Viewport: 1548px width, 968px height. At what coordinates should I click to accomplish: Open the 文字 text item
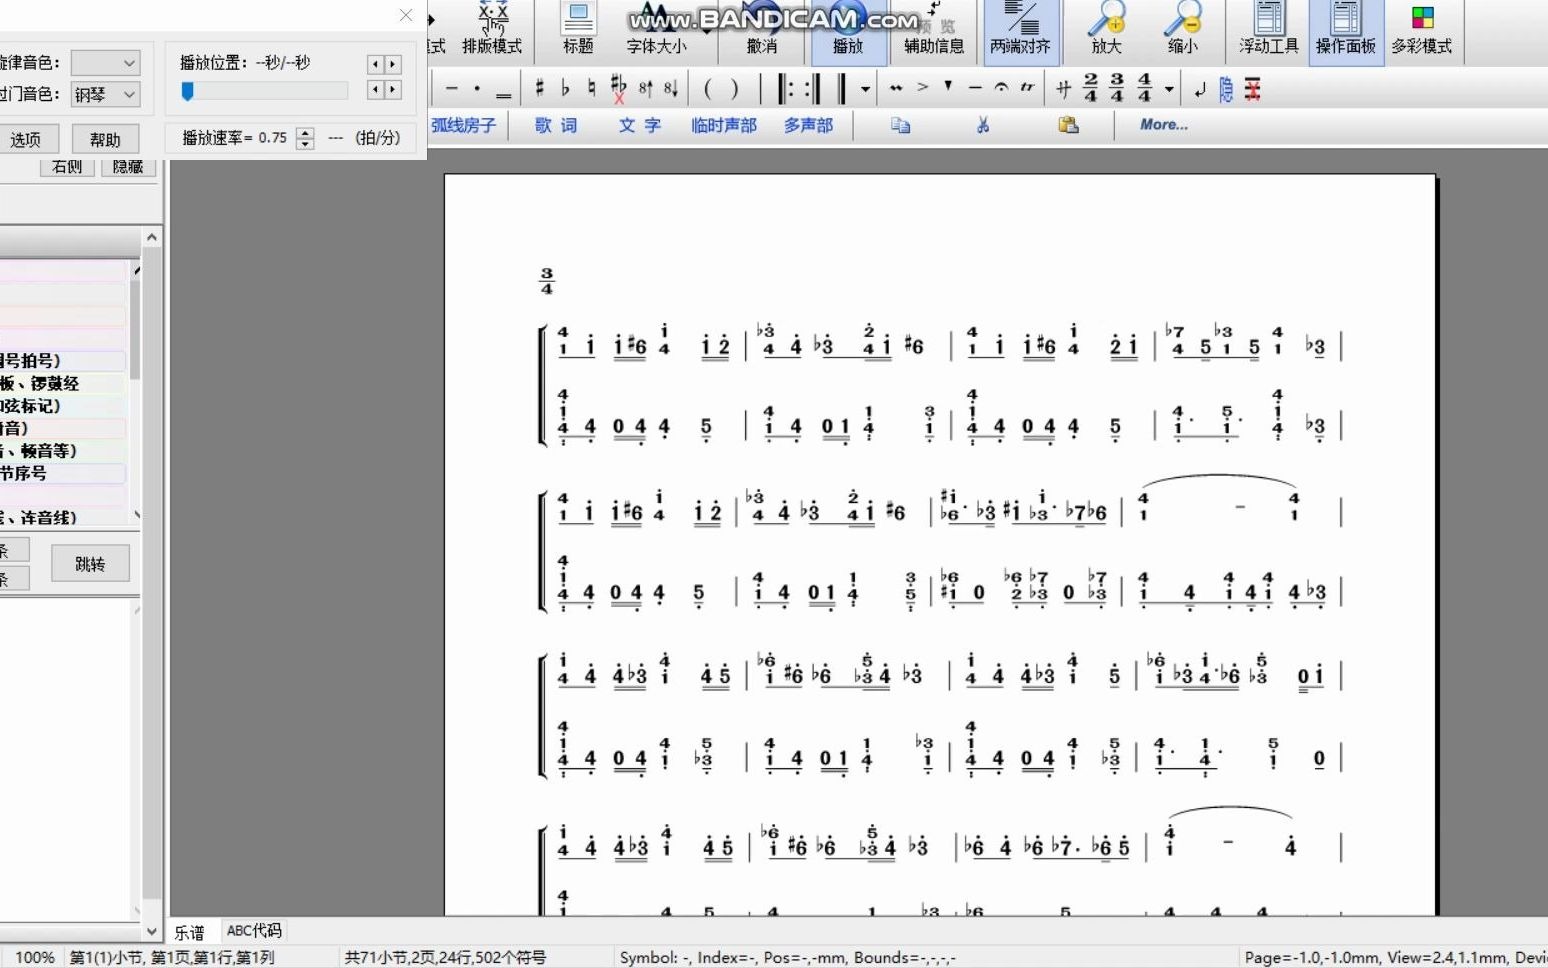coord(640,125)
